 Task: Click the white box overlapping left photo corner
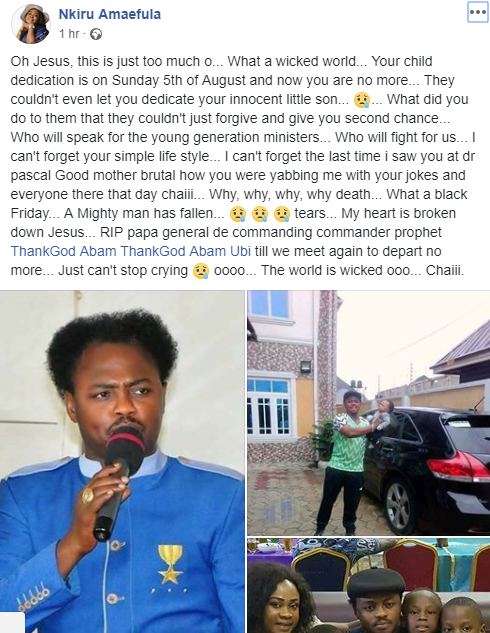click(x=12, y=622)
